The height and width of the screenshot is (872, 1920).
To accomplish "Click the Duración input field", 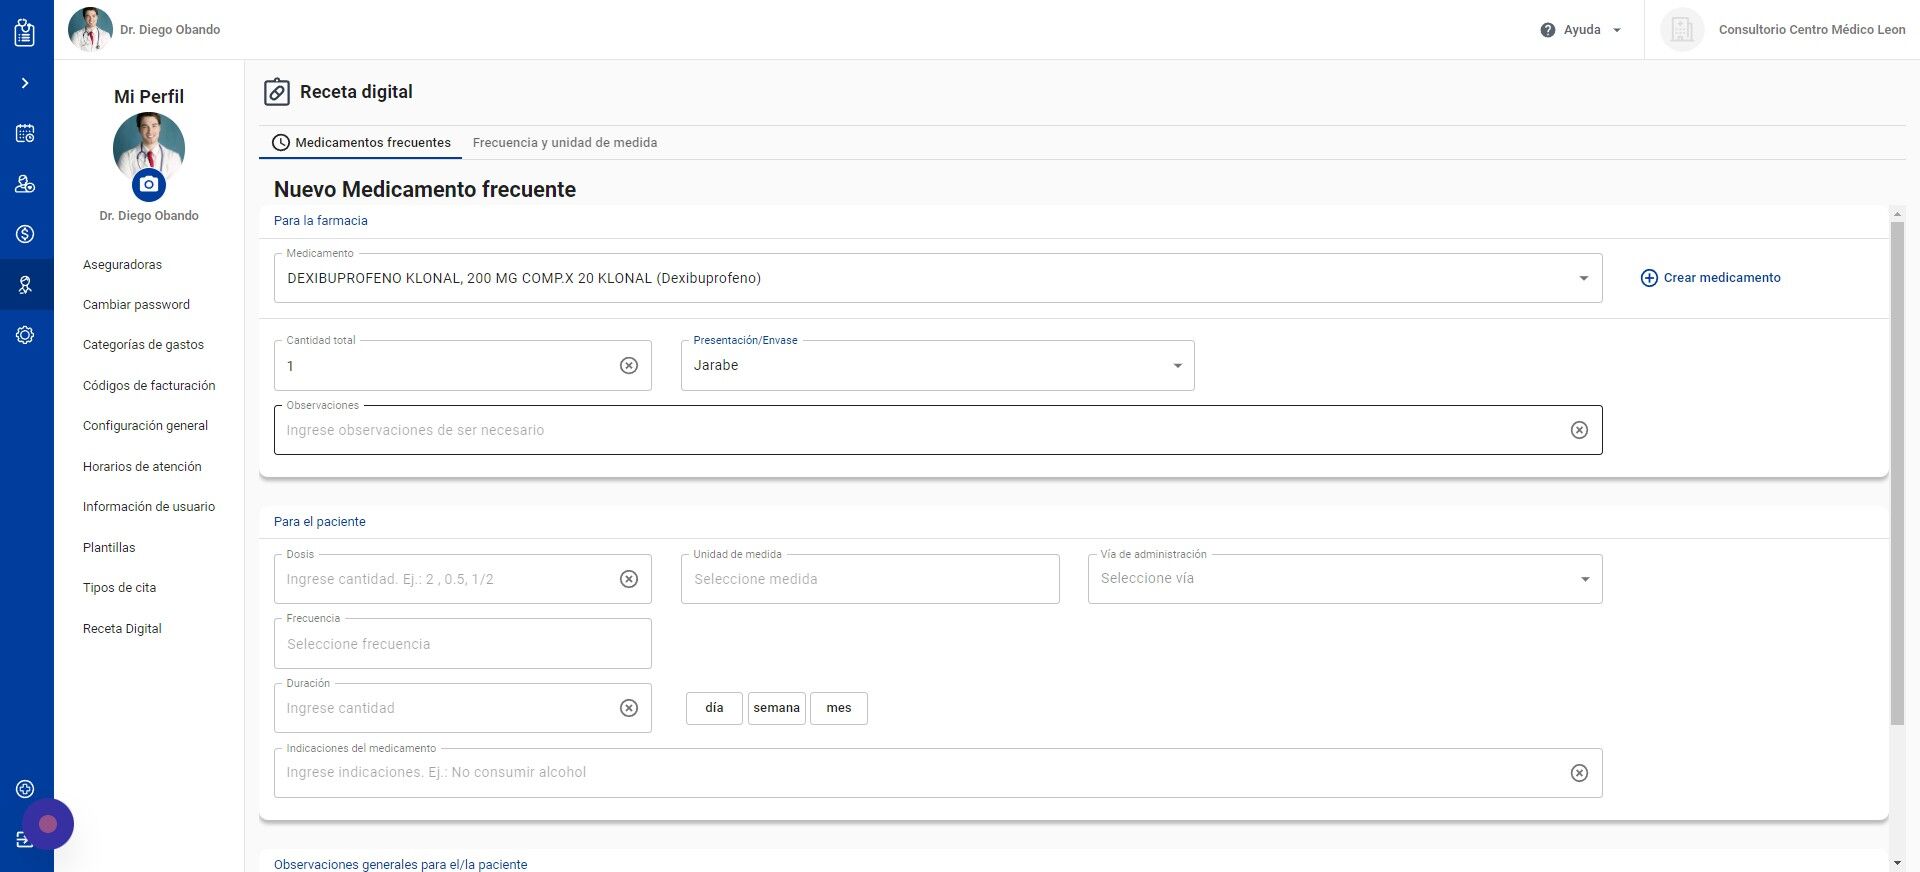I will pos(462,708).
